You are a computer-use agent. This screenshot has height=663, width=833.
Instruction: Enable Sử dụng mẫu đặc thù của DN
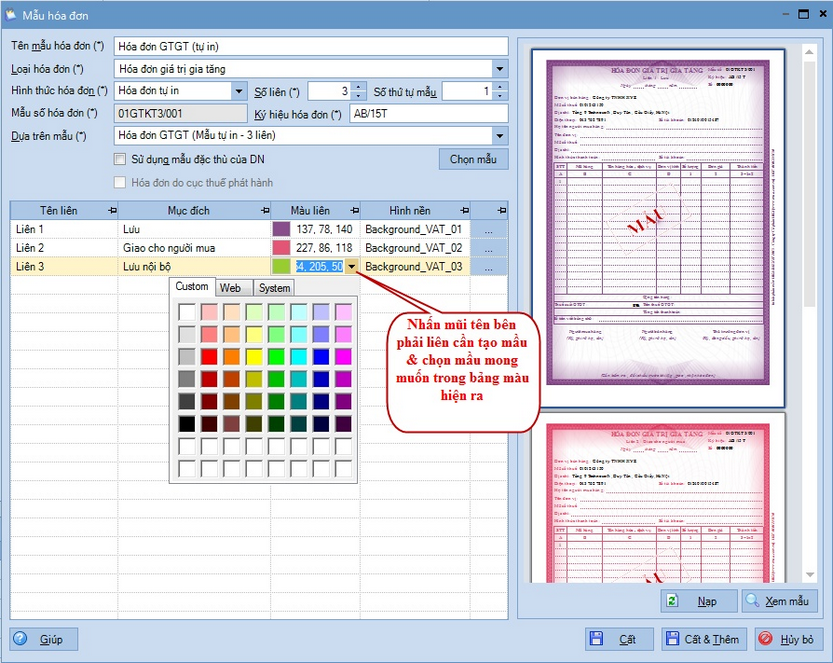[120, 159]
